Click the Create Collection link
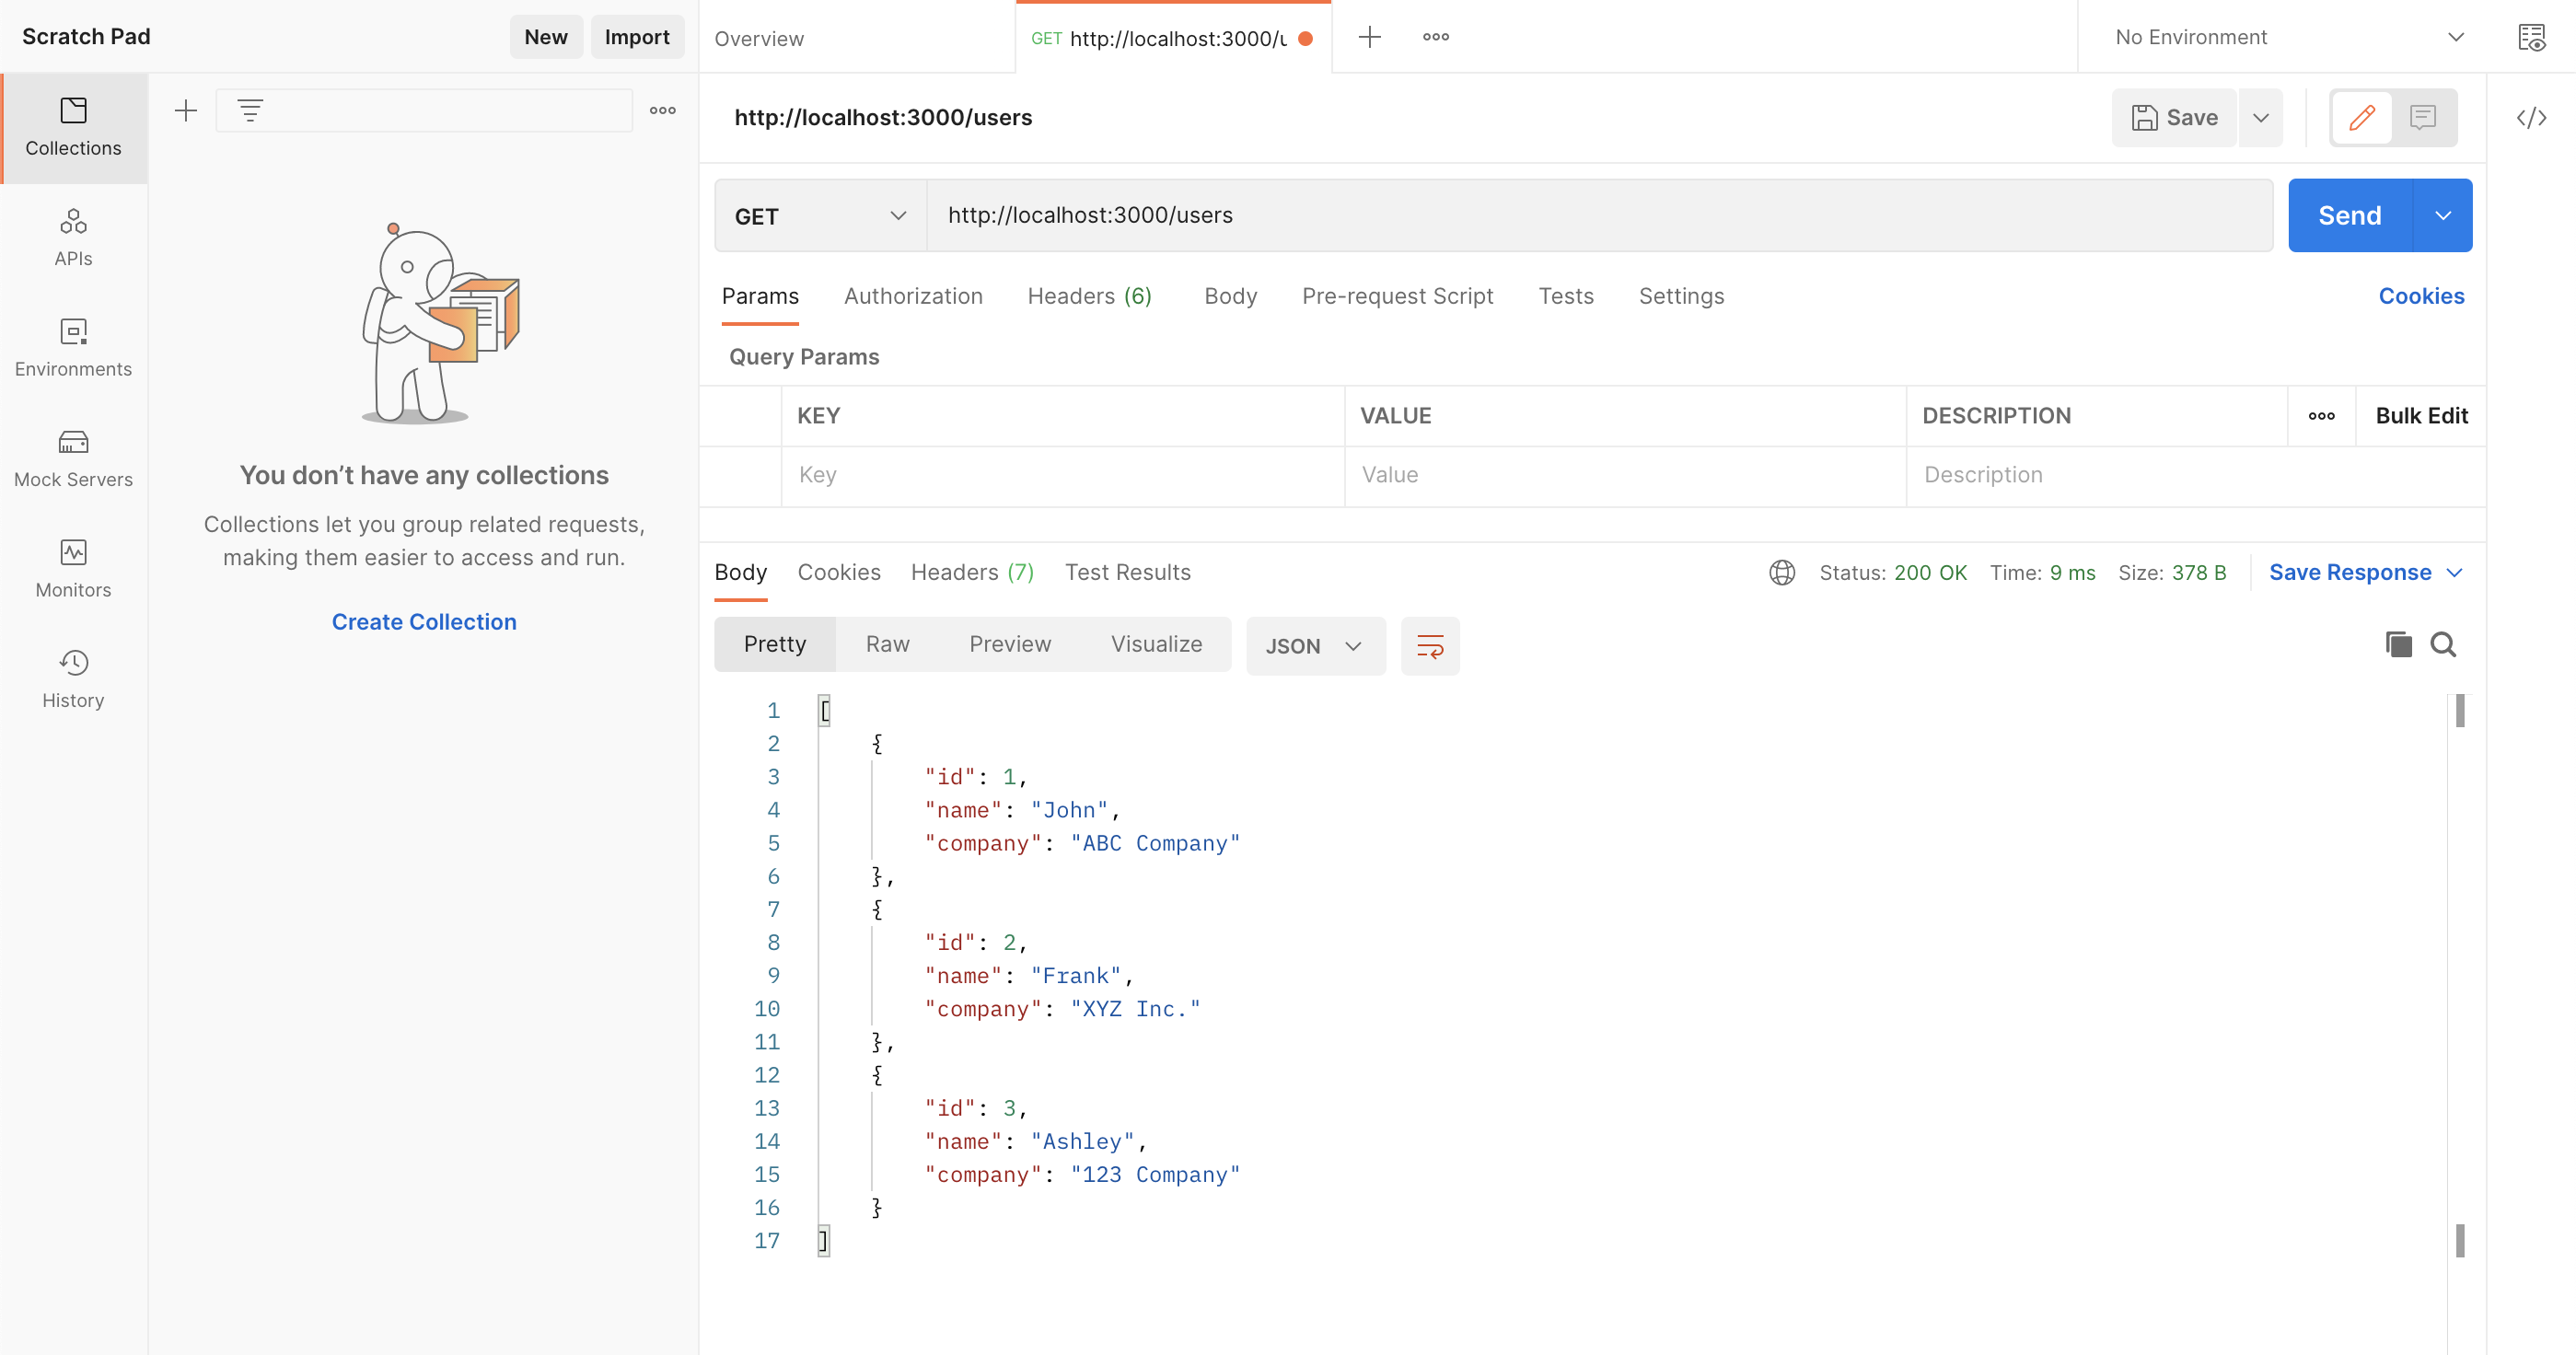Screen dimensions: 2576x1355 [424, 621]
